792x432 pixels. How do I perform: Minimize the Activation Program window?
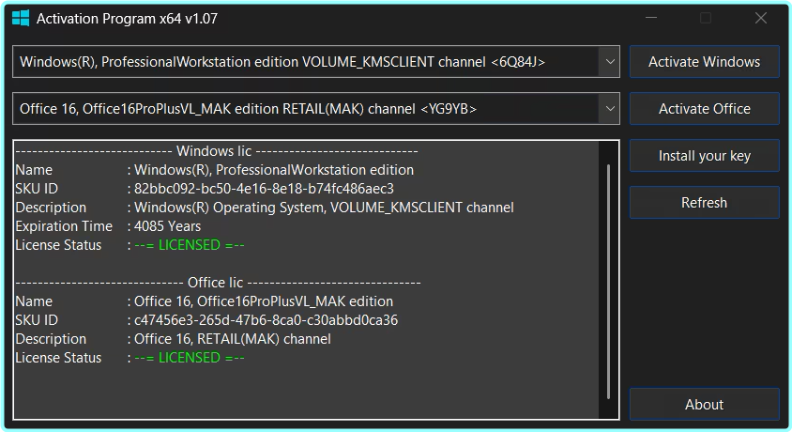click(x=651, y=18)
